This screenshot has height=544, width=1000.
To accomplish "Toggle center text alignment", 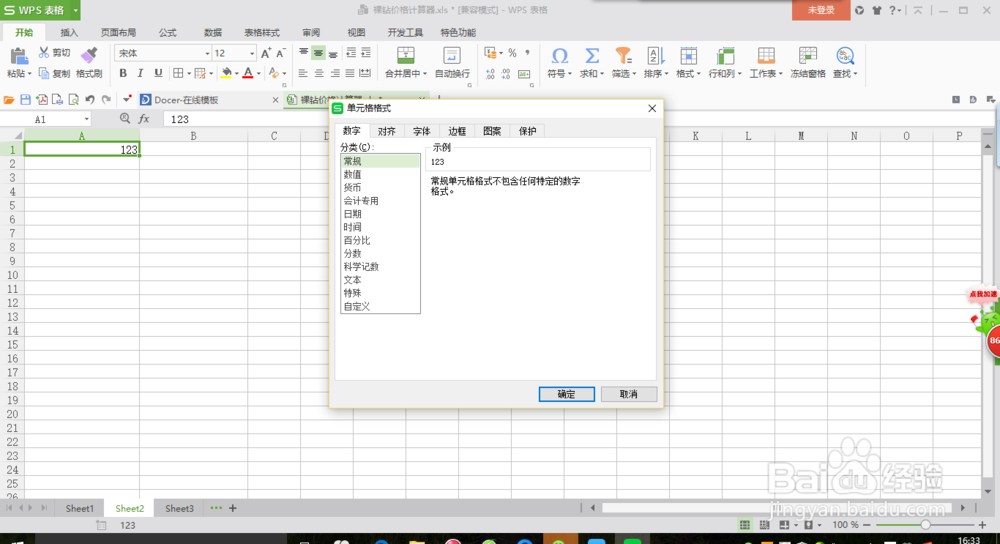I will click(x=319, y=73).
